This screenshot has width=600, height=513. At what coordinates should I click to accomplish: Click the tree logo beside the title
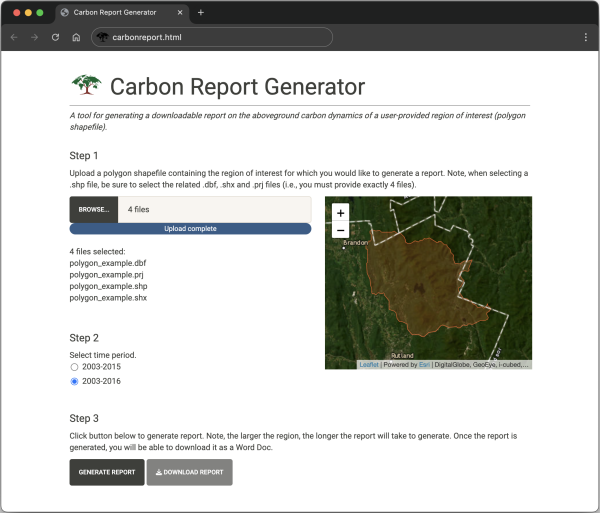(x=87, y=86)
